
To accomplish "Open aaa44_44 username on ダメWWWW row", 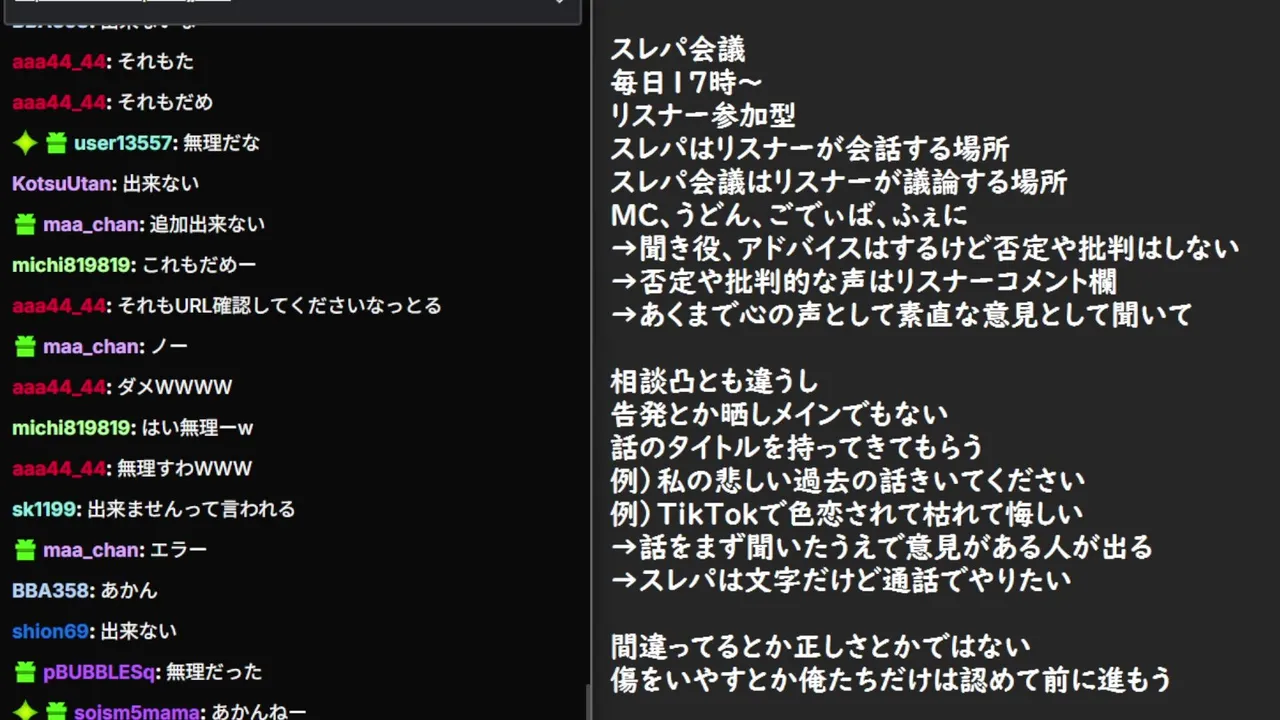I will [59, 387].
